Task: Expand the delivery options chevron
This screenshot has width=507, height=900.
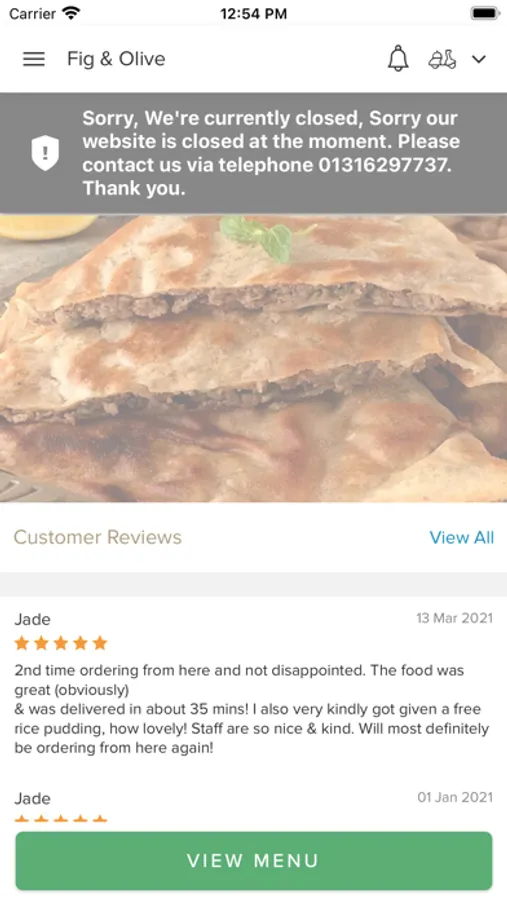Action: tap(479, 59)
